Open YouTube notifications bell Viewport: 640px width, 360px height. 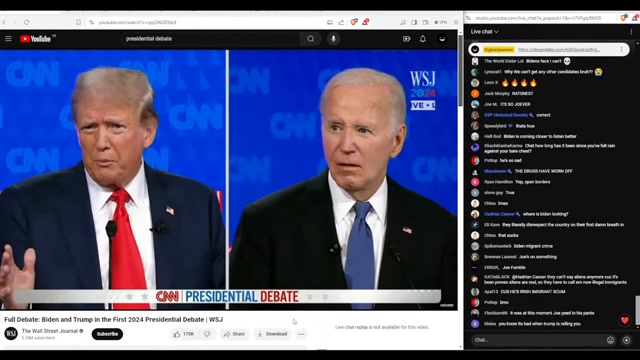423,39
